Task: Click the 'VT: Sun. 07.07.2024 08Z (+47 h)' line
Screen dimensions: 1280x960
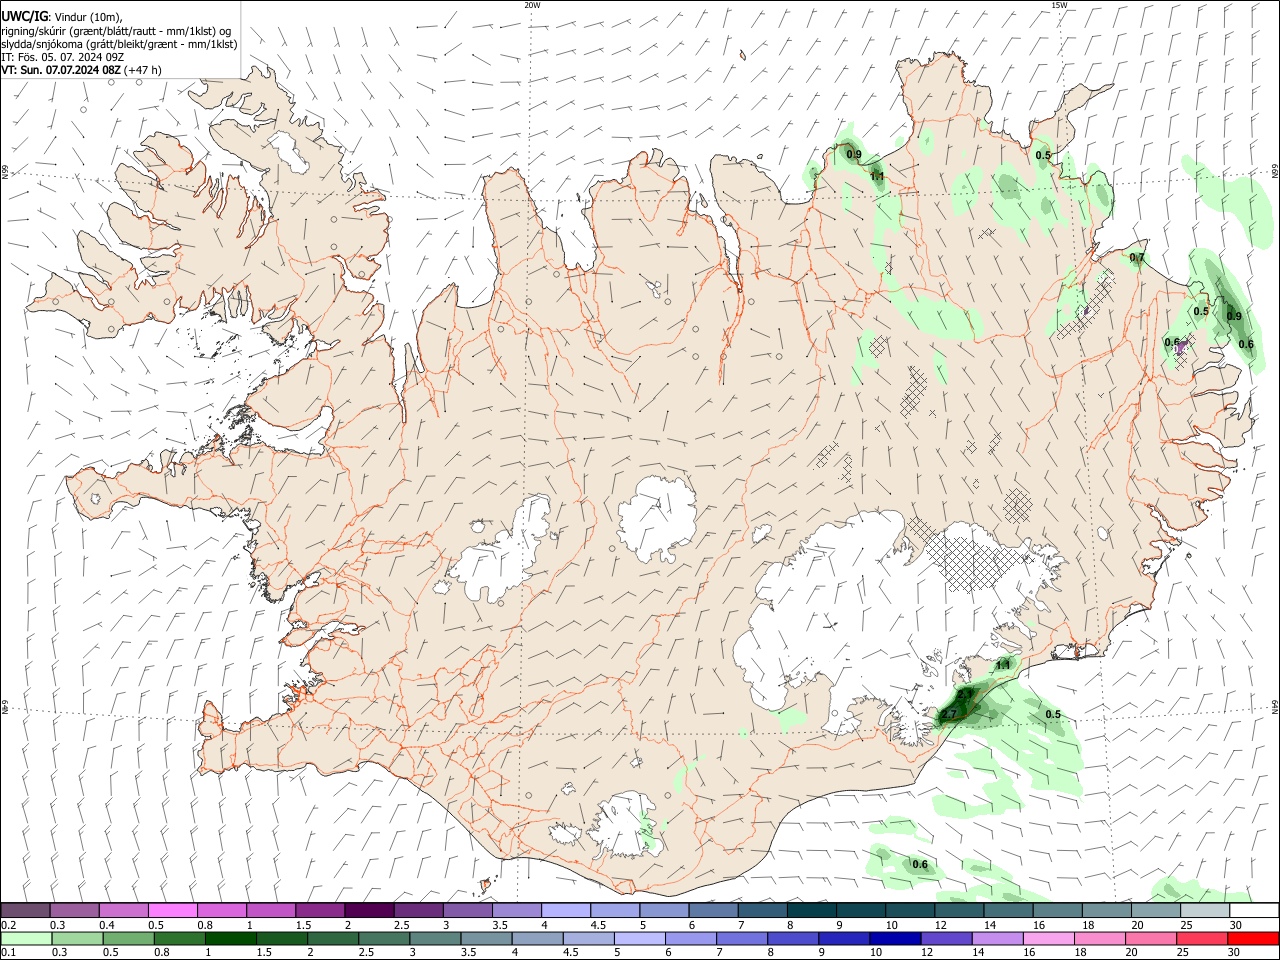Action: coord(82,70)
